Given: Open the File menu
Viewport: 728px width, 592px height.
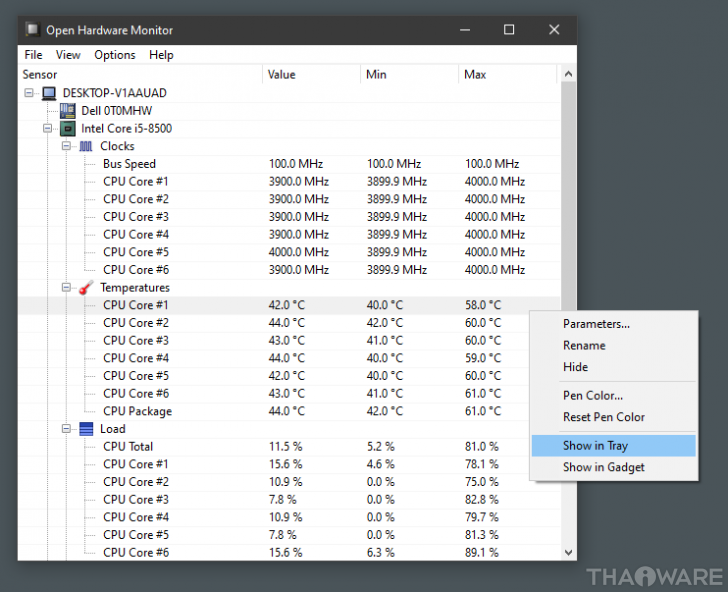Looking at the screenshot, I should click(x=33, y=55).
